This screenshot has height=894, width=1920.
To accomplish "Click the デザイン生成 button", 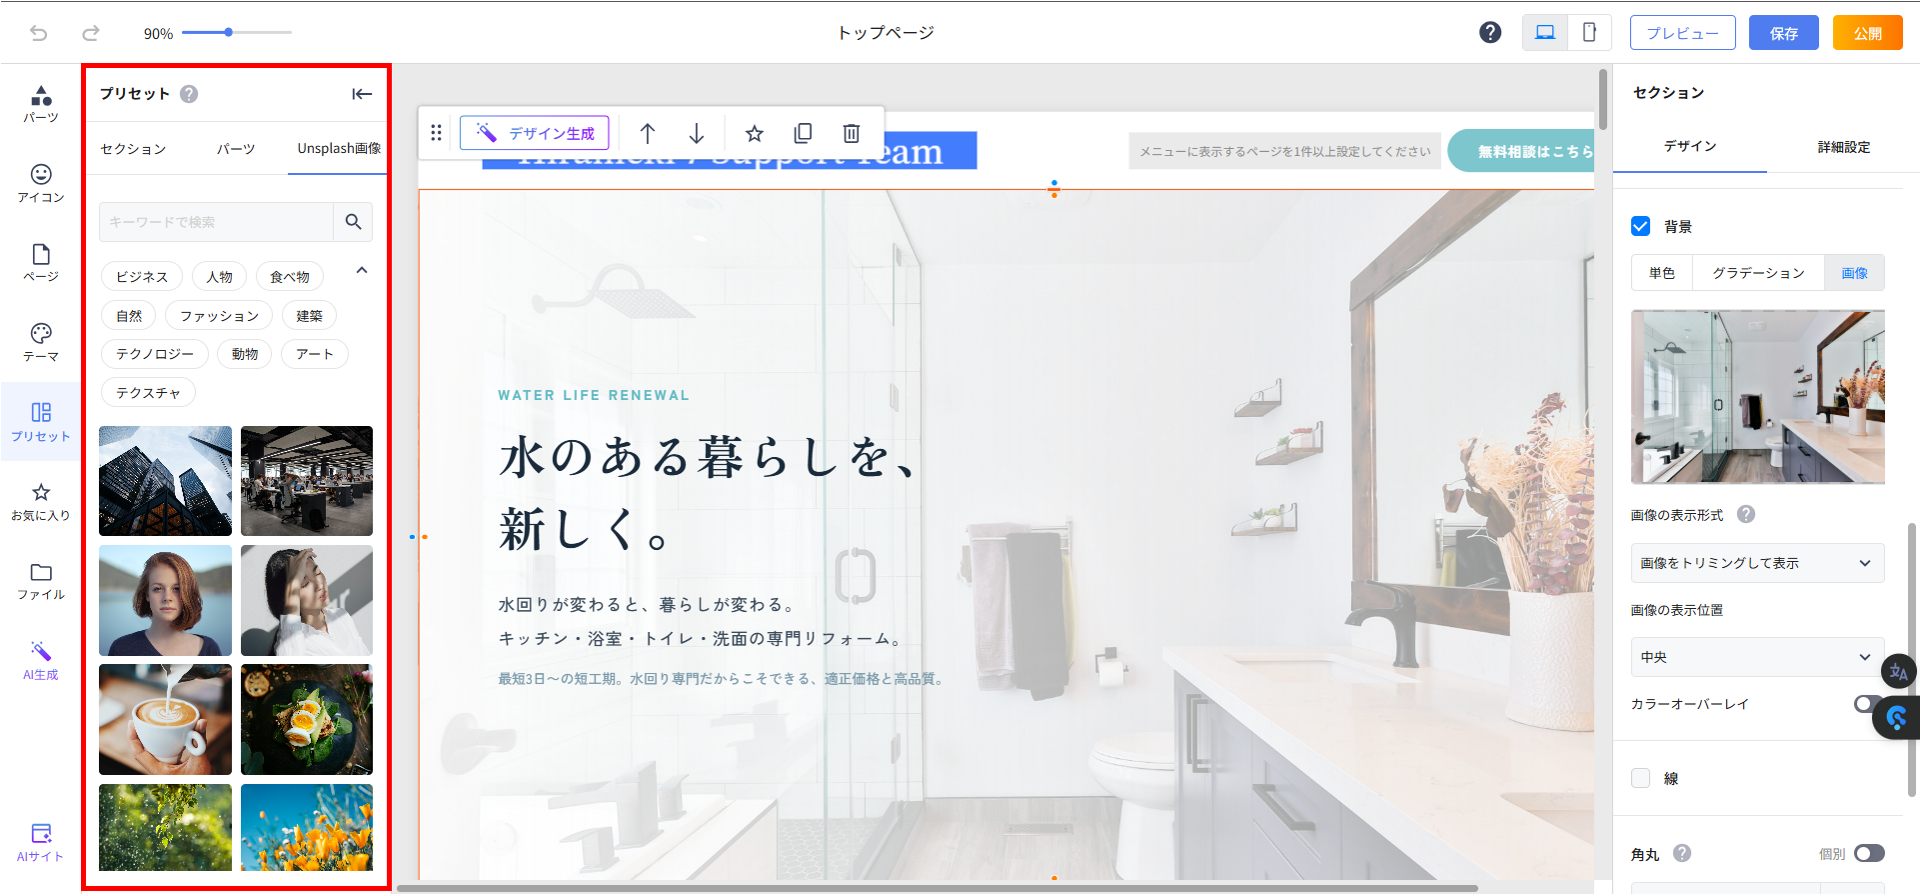I will click(536, 133).
